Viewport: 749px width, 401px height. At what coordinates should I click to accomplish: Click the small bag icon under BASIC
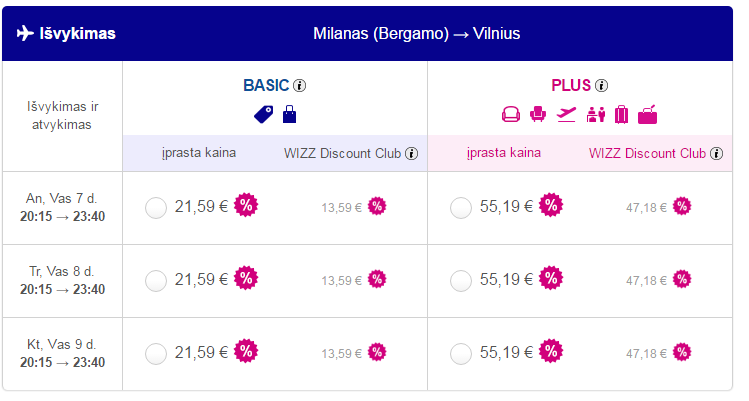tap(290, 114)
